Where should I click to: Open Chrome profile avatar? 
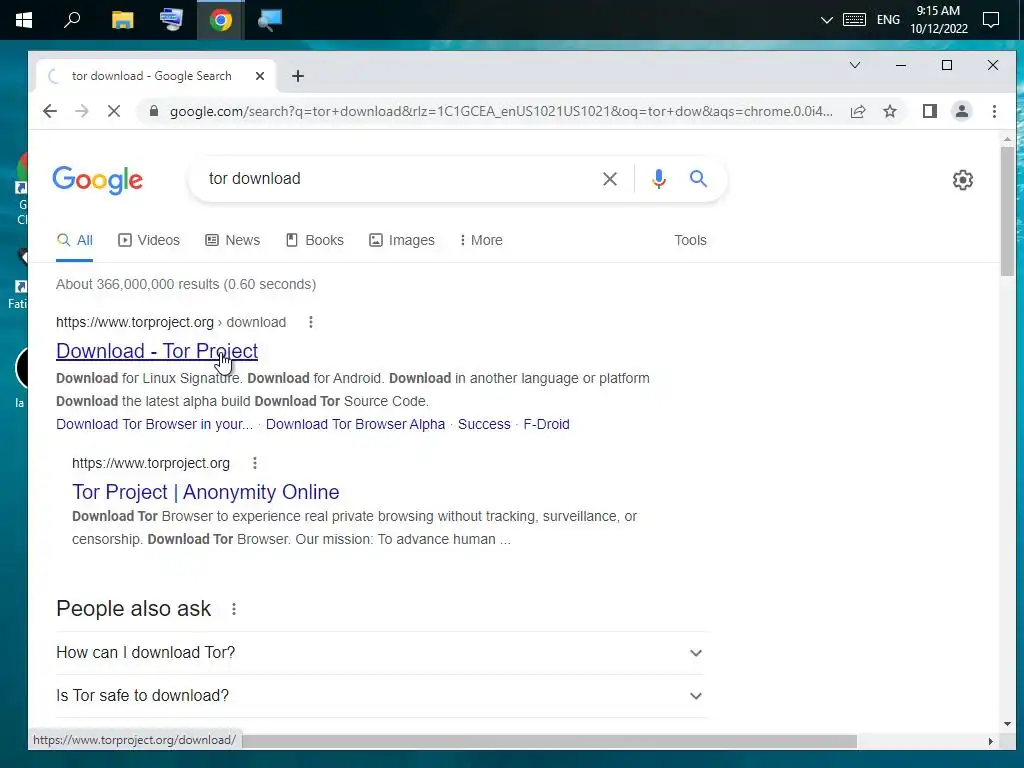962,112
